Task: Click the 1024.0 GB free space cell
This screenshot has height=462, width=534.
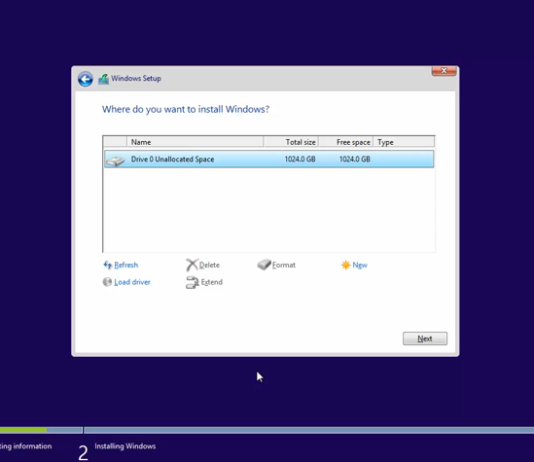Action: coord(355,159)
